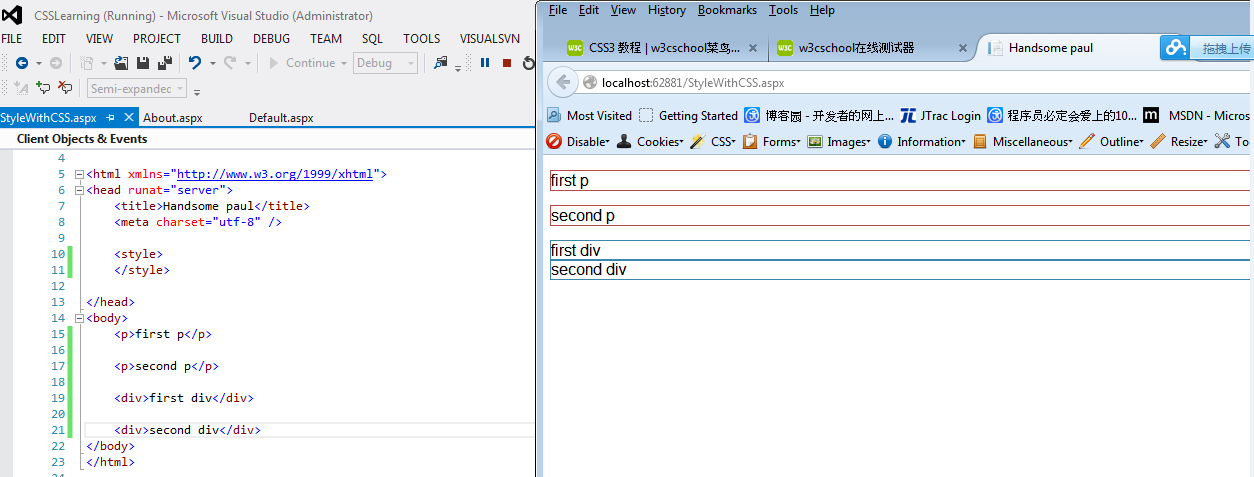Open the VISUALSVN menu
Viewport: 1254px width, 477px height.
[x=490, y=39]
